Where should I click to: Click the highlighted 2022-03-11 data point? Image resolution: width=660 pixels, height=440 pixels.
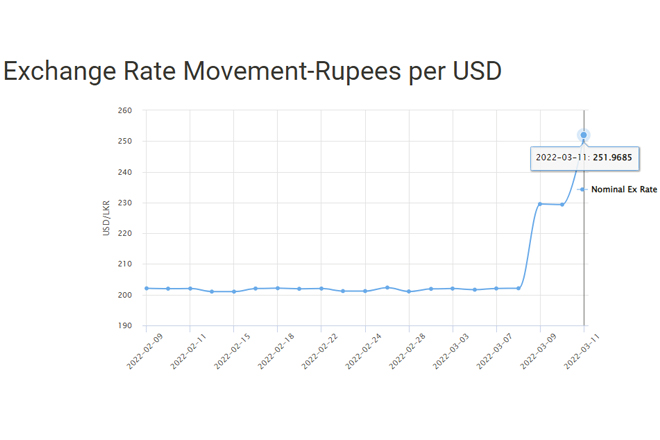pos(584,135)
